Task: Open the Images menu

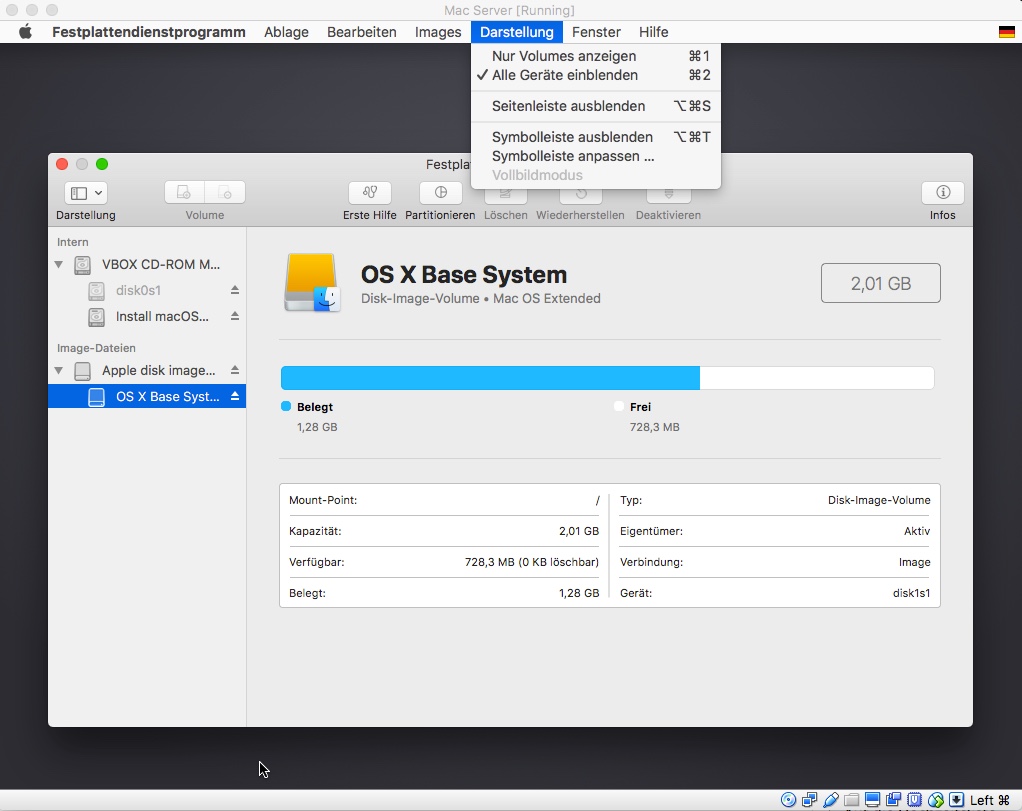Action: click(438, 32)
